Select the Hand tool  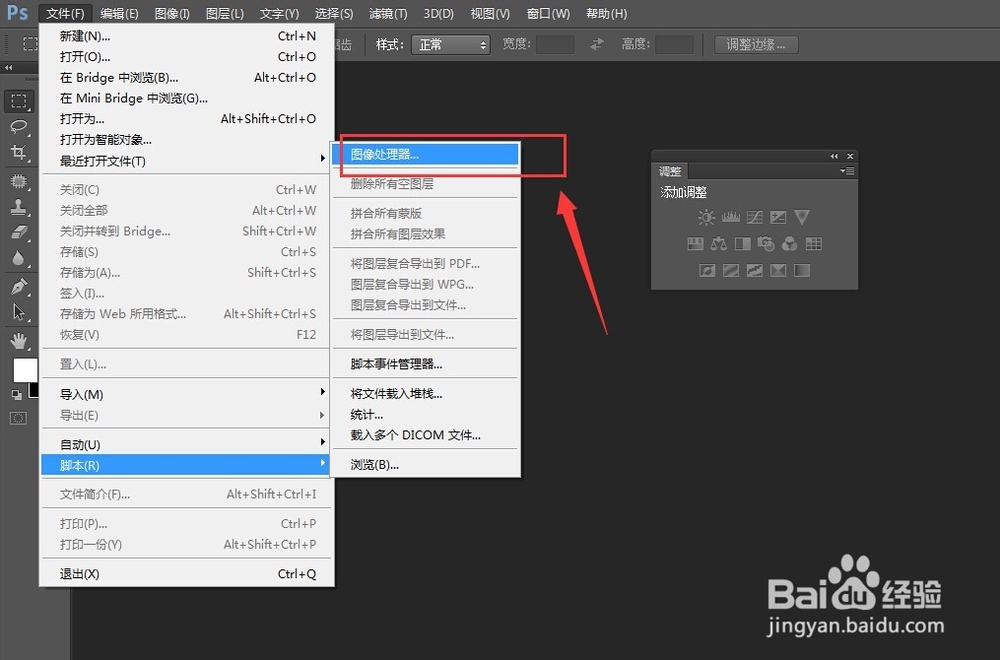[19, 341]
